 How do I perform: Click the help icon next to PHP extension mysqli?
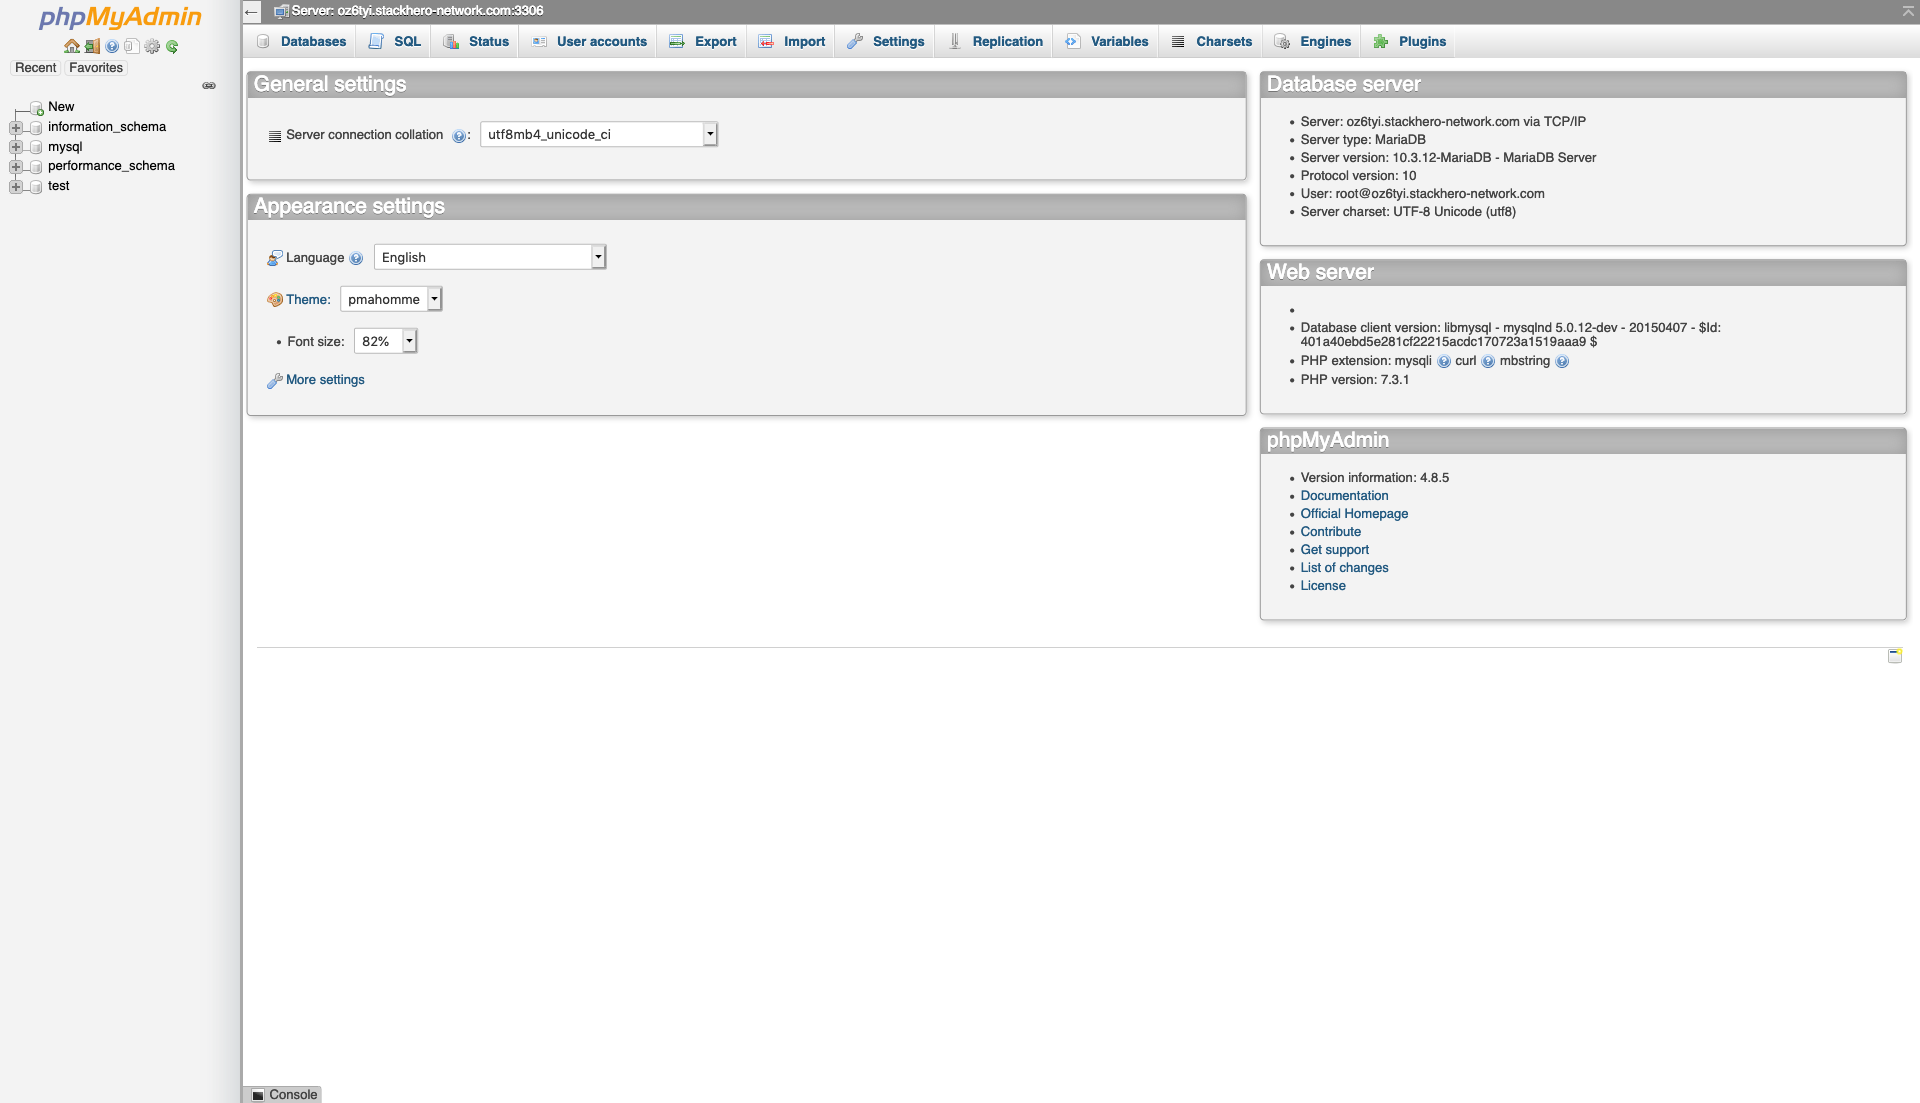[1444, 361]
